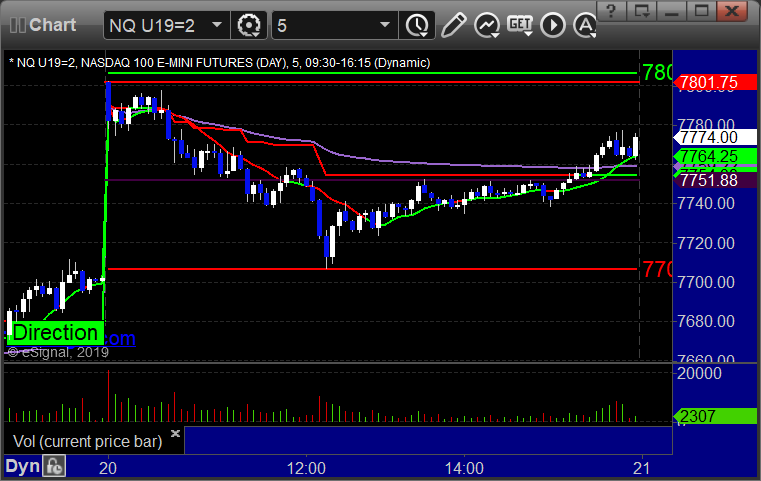Expand the interval '5' dropdown arrow
Image resolution: width=761 pixels, height=481 pixels.
[x=385, y=25]
